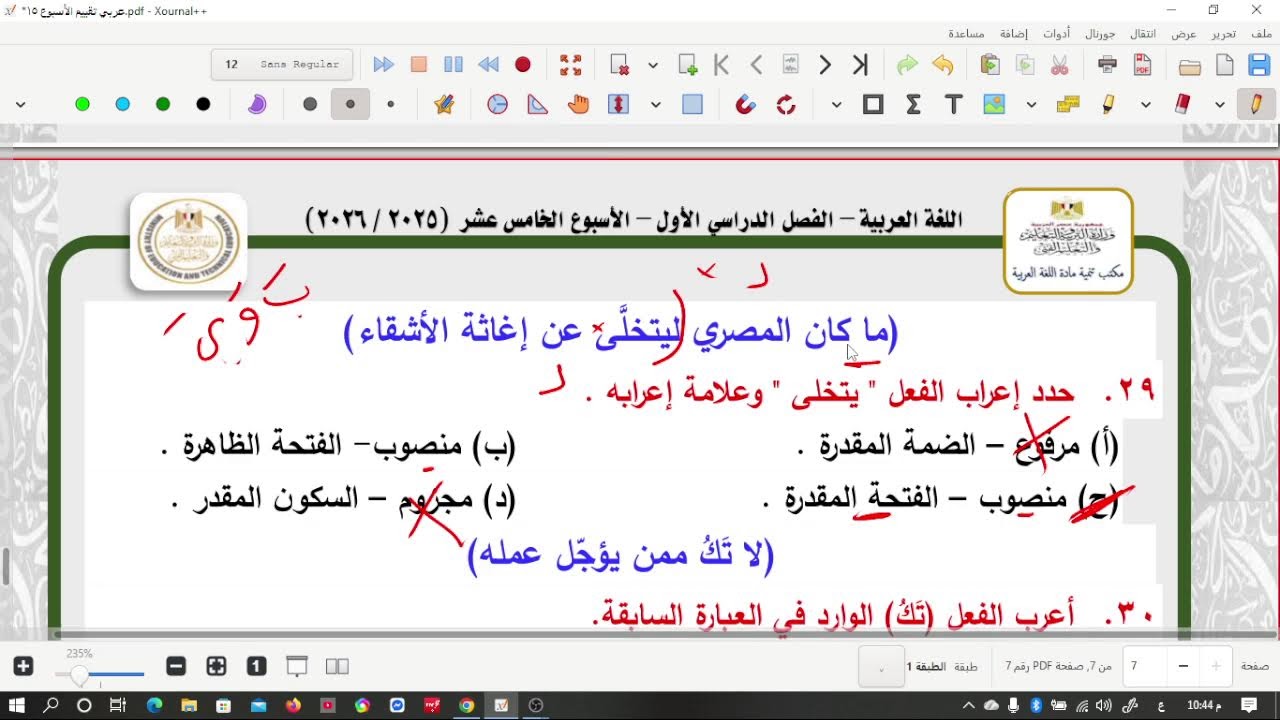Select the rectangle region selection tool
The image size is (1280, 720).
click(x=692, y=104)
